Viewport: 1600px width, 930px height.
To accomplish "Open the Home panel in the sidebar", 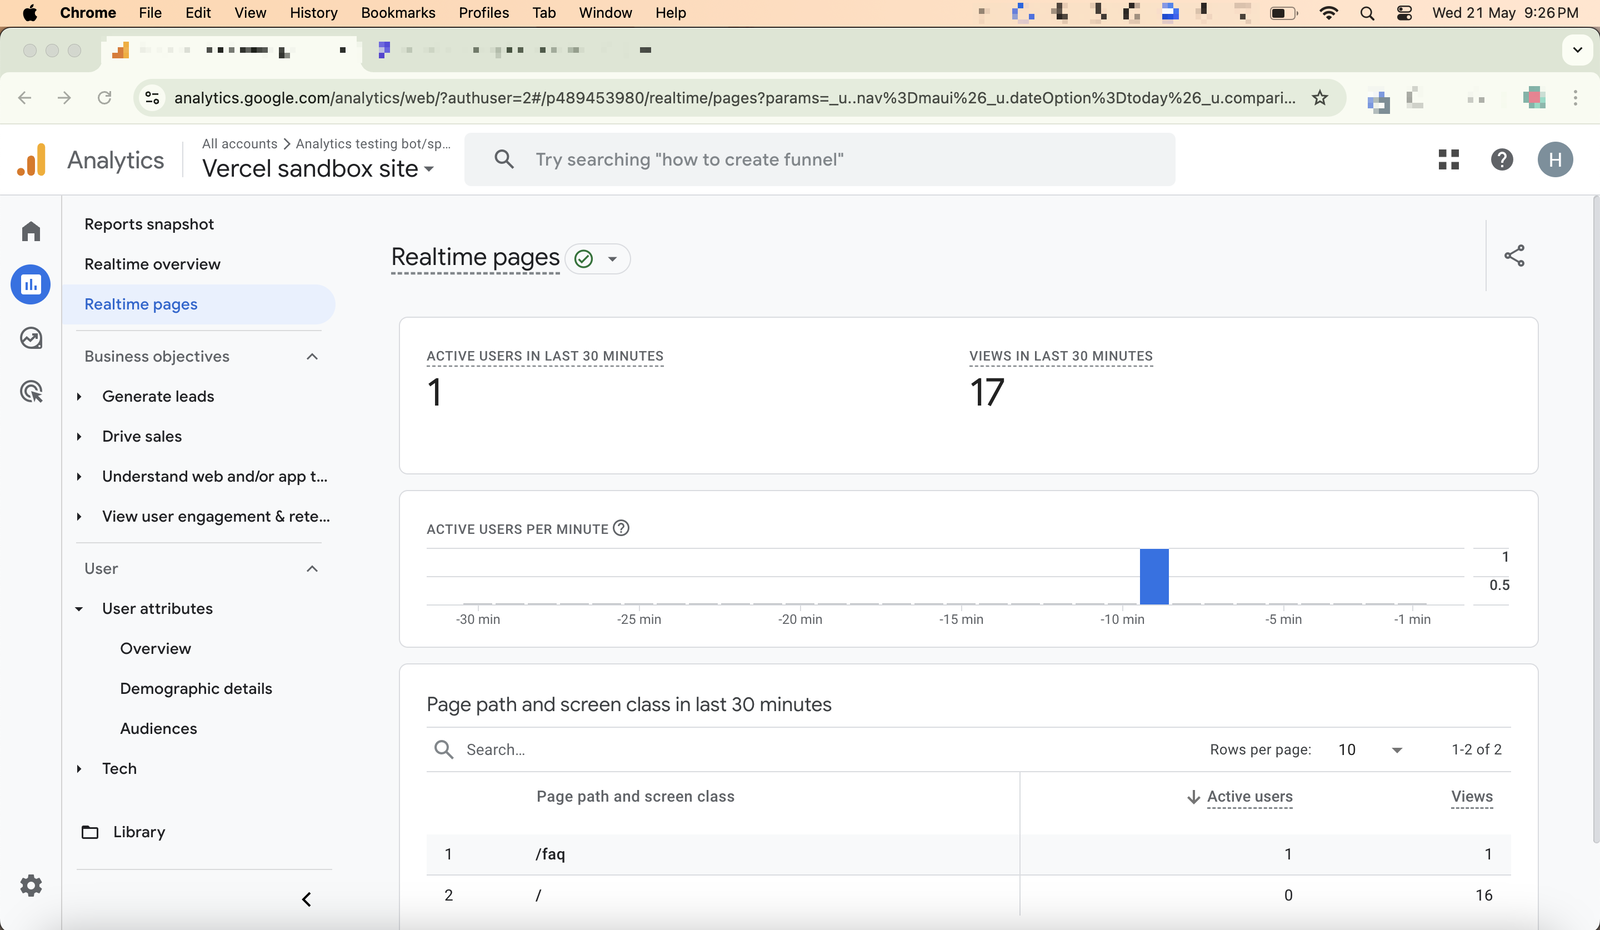I will 30,230.
